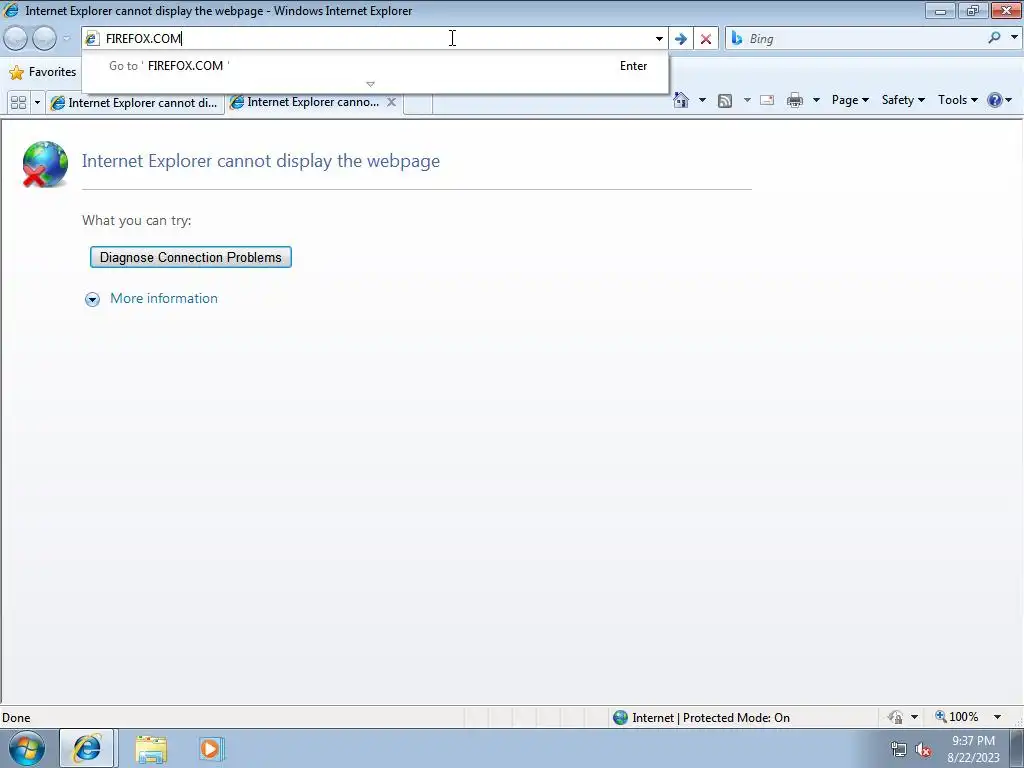Image resolution: width=1024 pixels, height=768 pixels.
Task: Open the Feeds dropdown arrow
Action: pyautogui.click(x=746, y=100)
